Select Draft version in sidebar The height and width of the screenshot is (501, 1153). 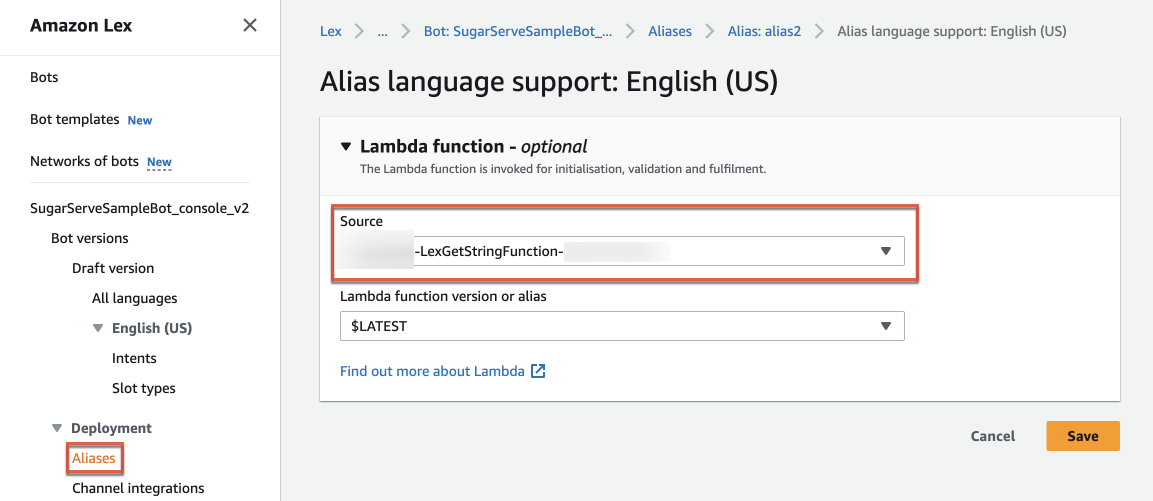coord(113,269)
